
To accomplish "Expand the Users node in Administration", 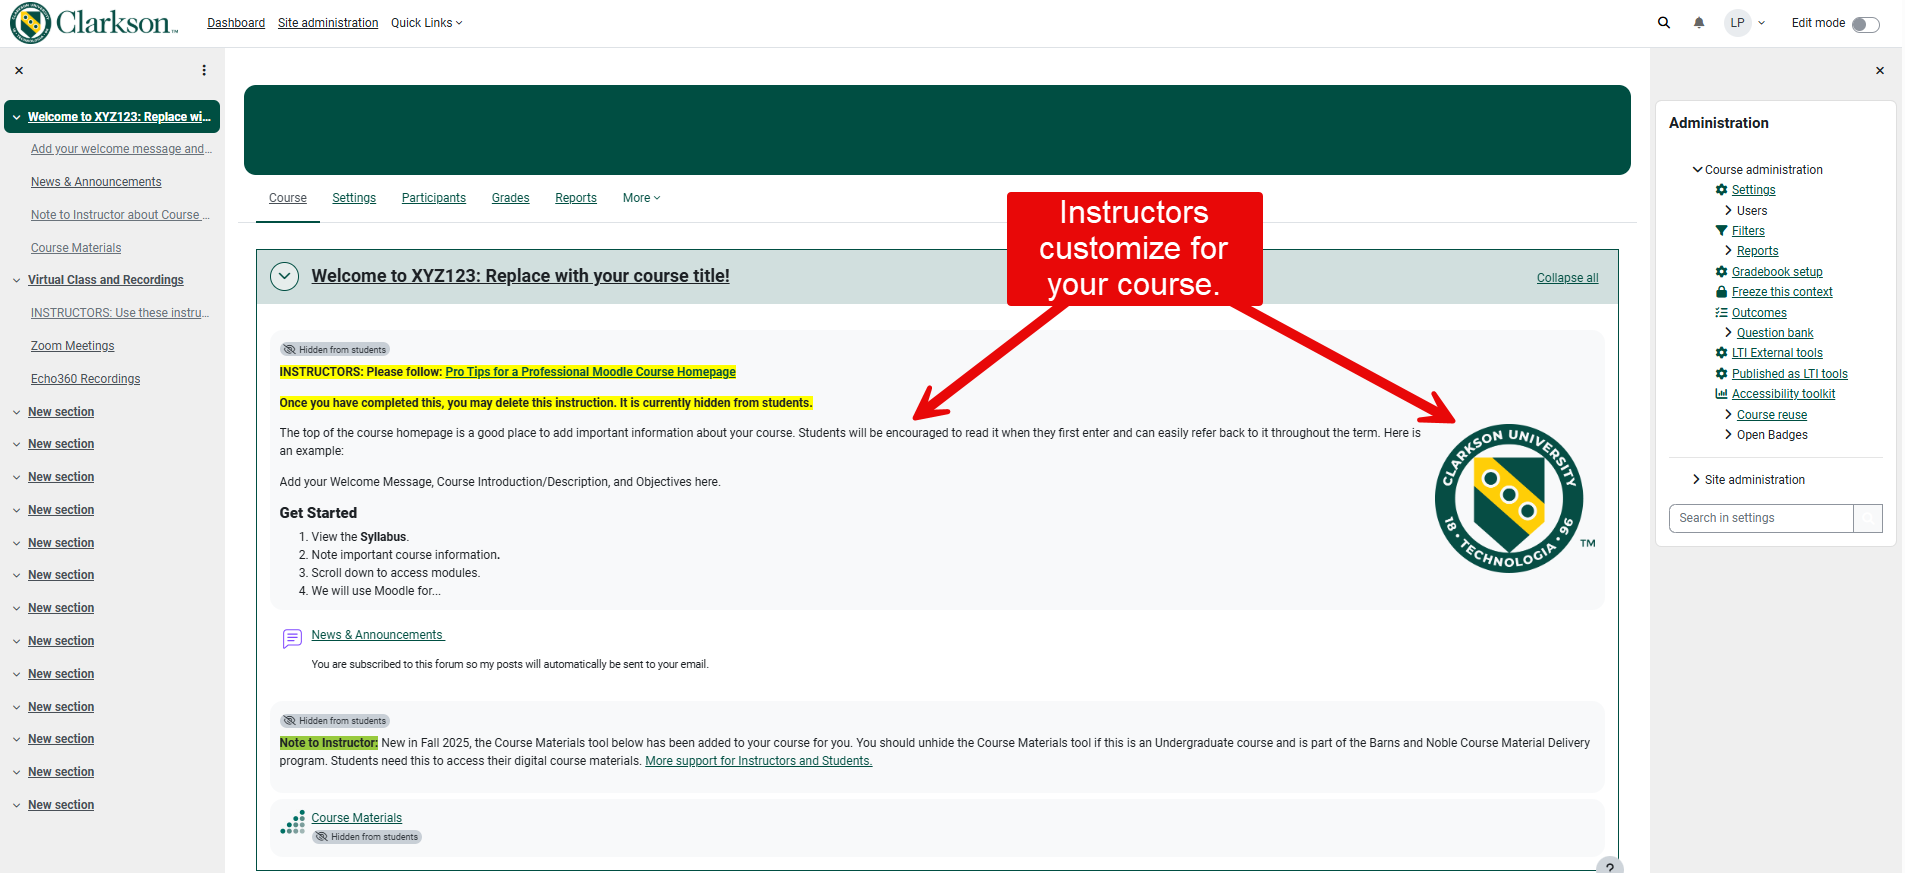I will point(1729,211).
